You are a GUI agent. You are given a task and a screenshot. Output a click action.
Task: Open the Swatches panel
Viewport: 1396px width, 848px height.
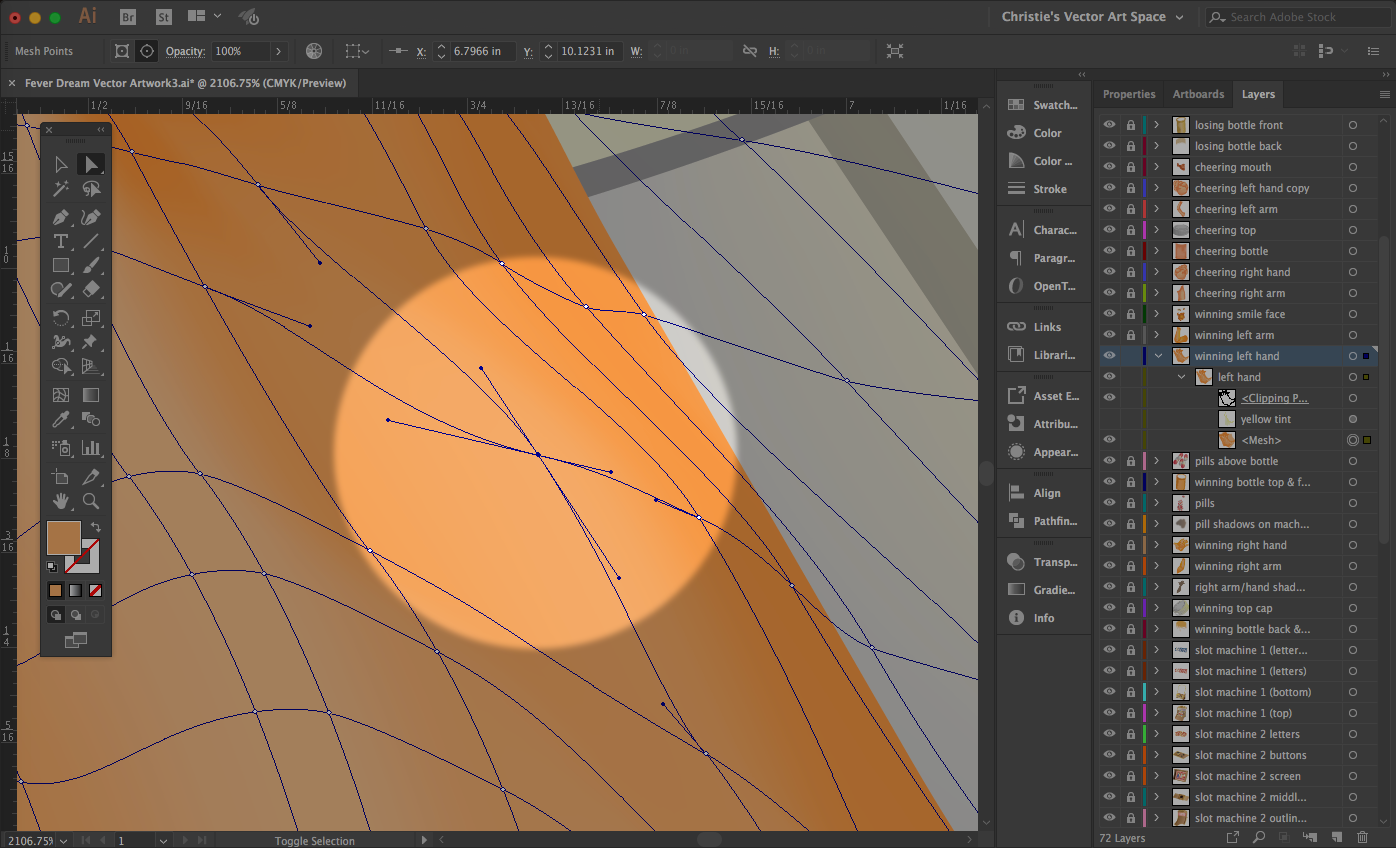coord(1042,105)
